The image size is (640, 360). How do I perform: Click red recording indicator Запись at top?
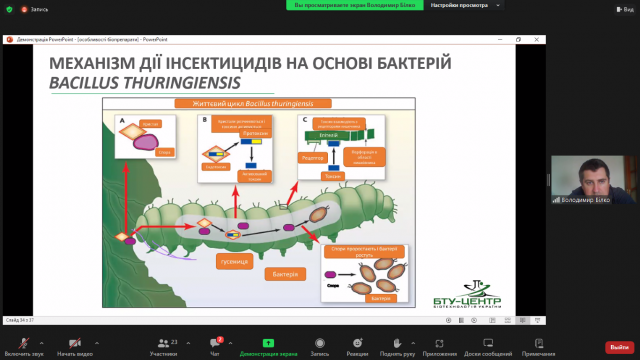point(35,9)
